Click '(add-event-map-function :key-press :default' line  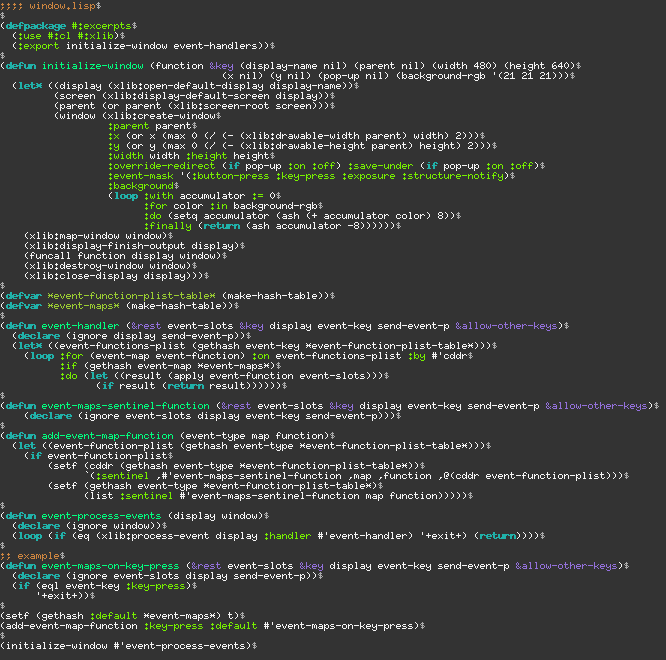click(210, 626)
